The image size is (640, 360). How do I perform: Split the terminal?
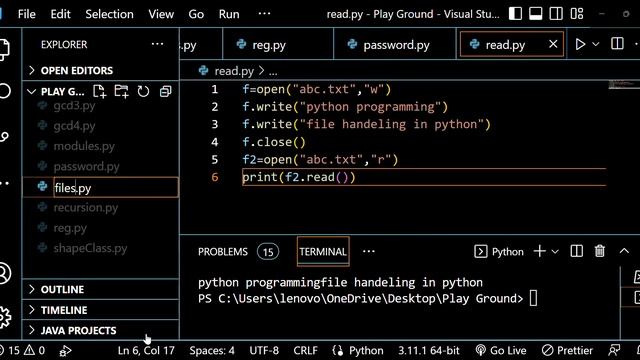[576, 251]
